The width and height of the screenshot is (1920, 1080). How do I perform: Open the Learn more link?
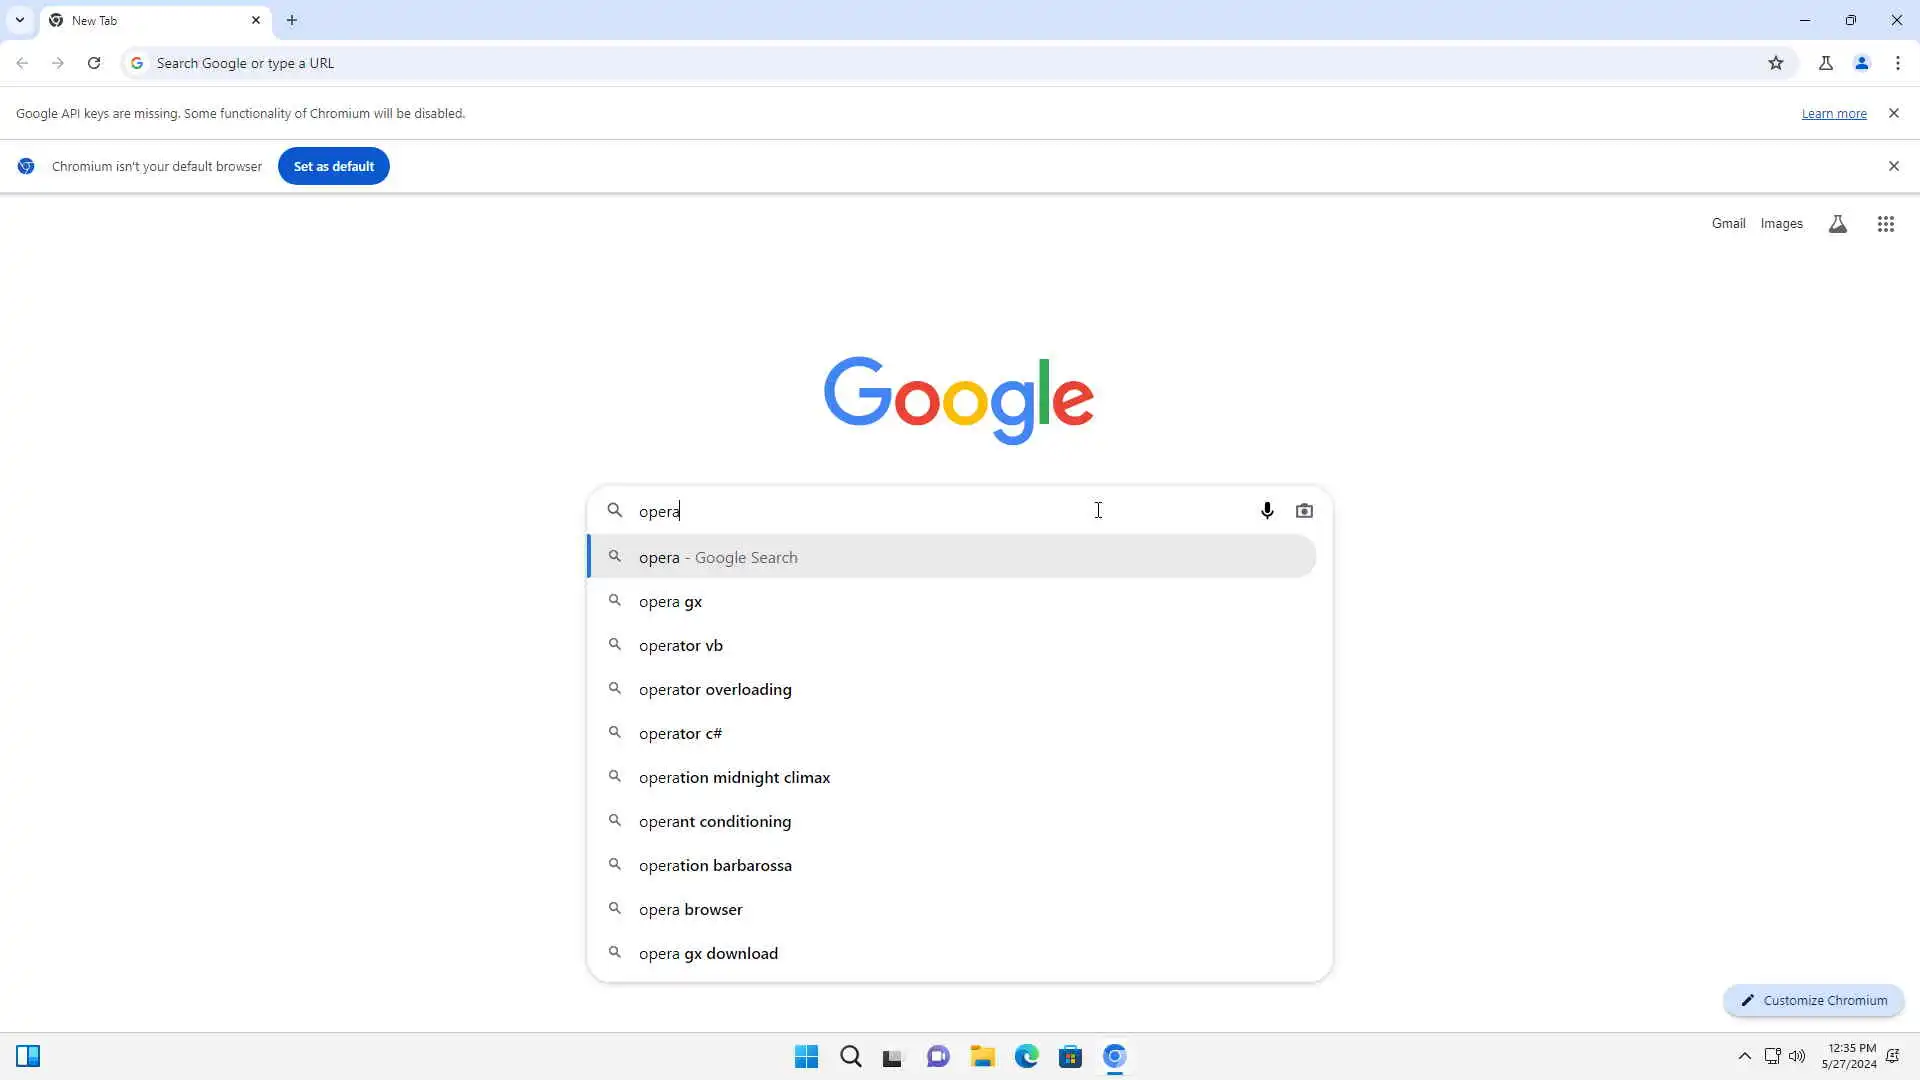pos(1833,114)
